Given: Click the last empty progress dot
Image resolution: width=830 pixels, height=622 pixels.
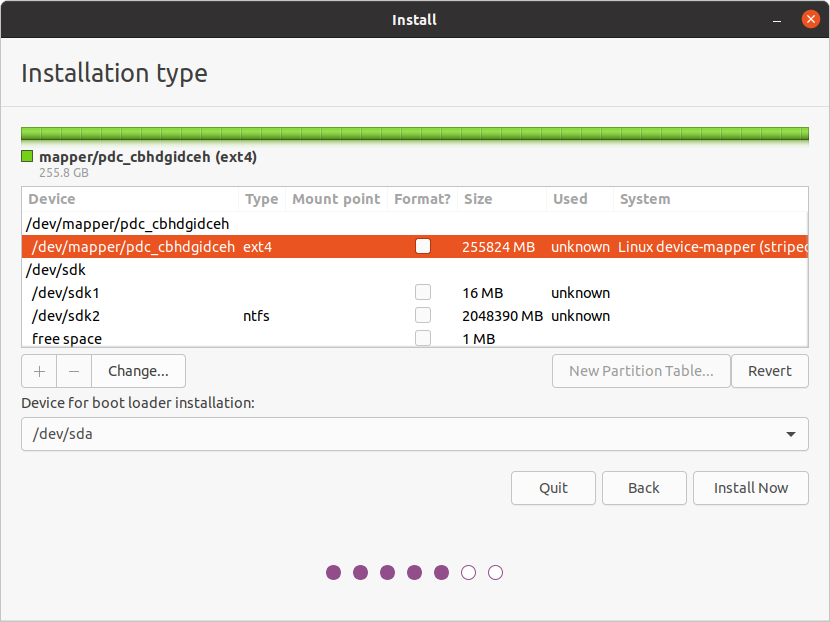Looking at the screenshot, I should click(495, 572).
